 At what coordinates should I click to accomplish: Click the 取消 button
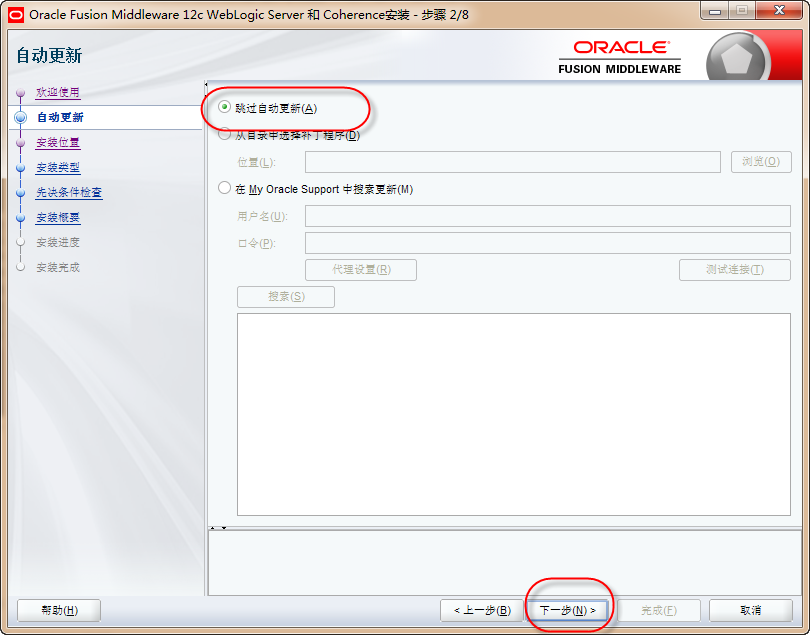click(751, 610)
